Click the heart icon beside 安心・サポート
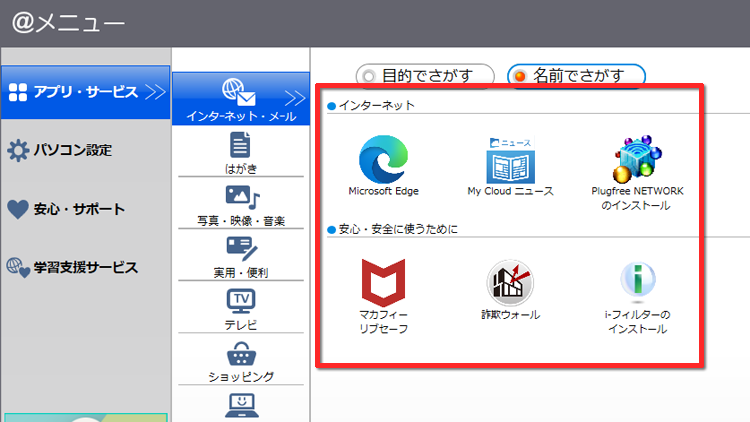This screenshot has height=422, width=750. [18, 209]
